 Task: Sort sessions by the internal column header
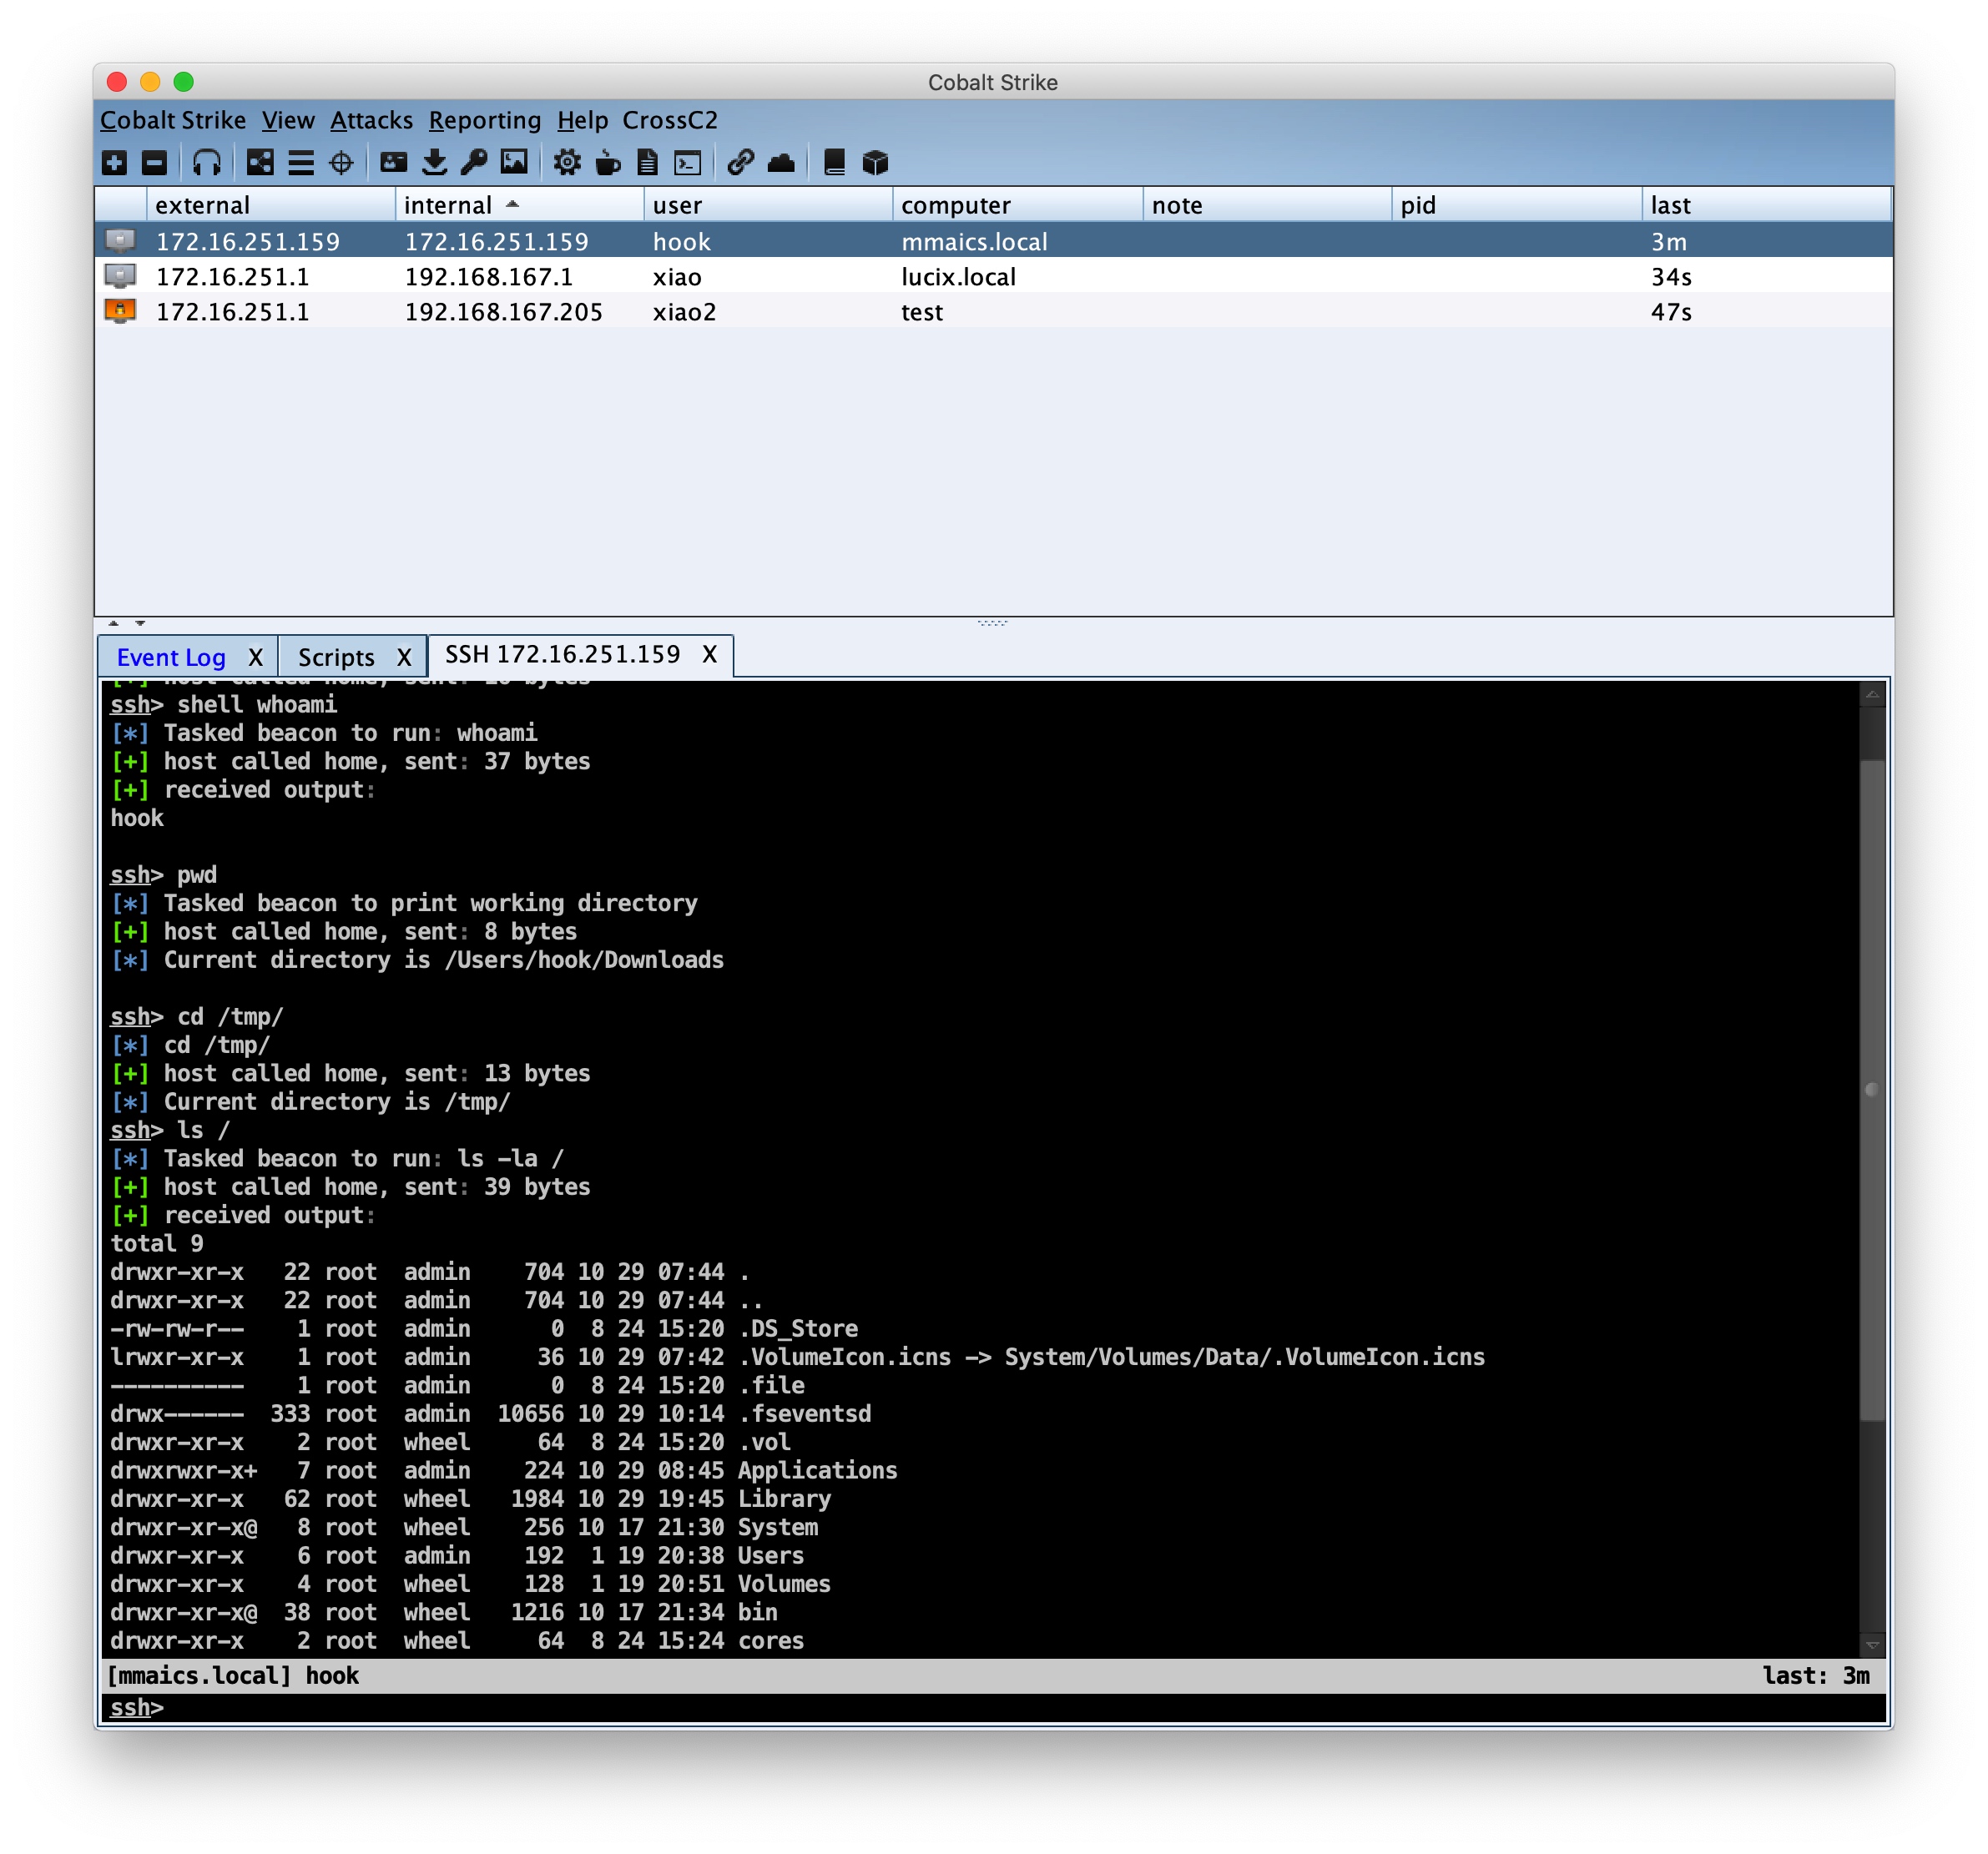(448, 205)
